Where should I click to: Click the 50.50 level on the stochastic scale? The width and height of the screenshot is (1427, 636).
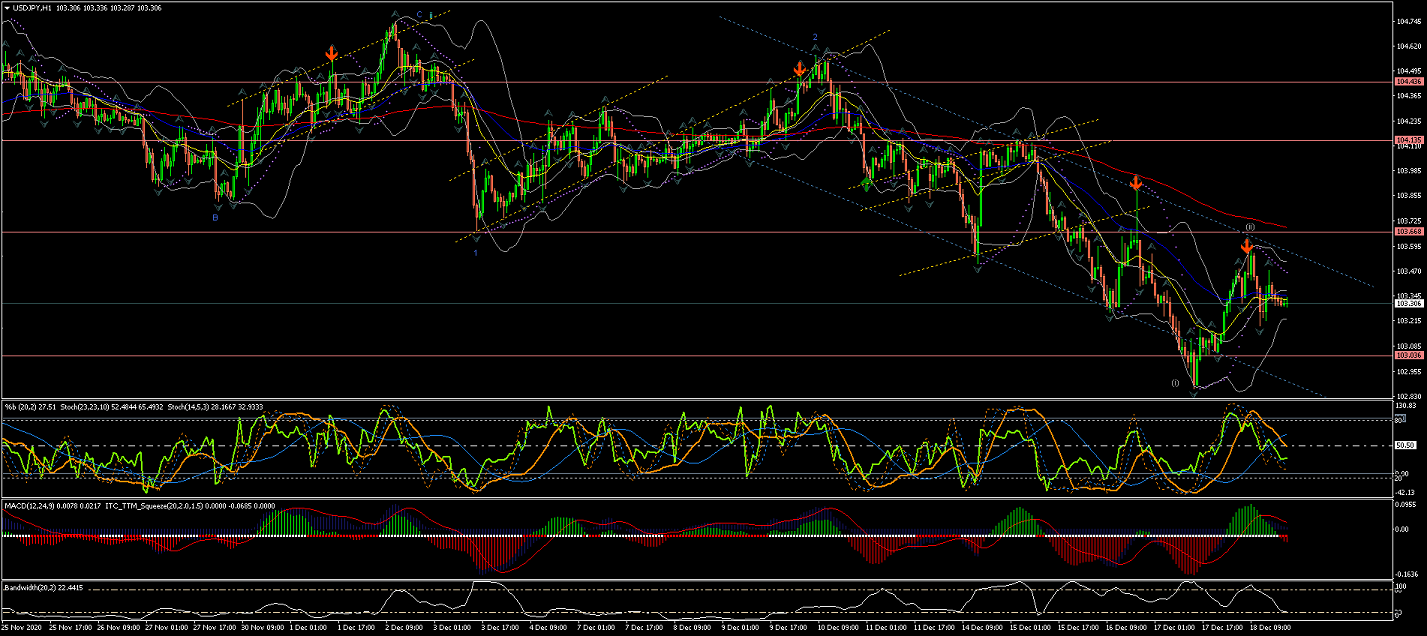coord(1407,446)
